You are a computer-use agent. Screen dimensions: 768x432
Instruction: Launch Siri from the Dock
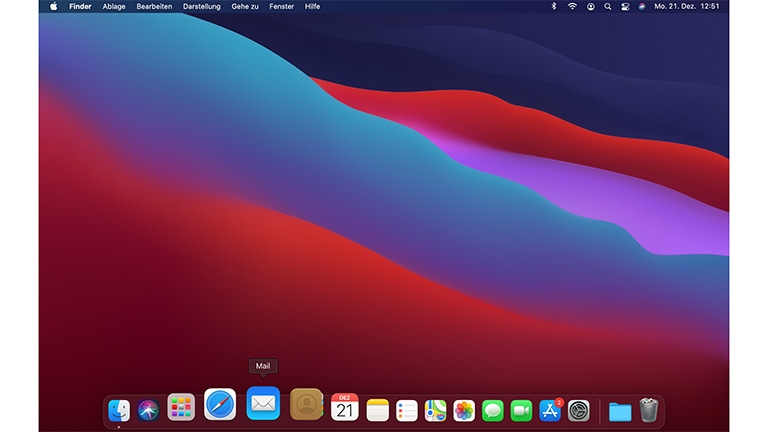(x=149, y=410)
